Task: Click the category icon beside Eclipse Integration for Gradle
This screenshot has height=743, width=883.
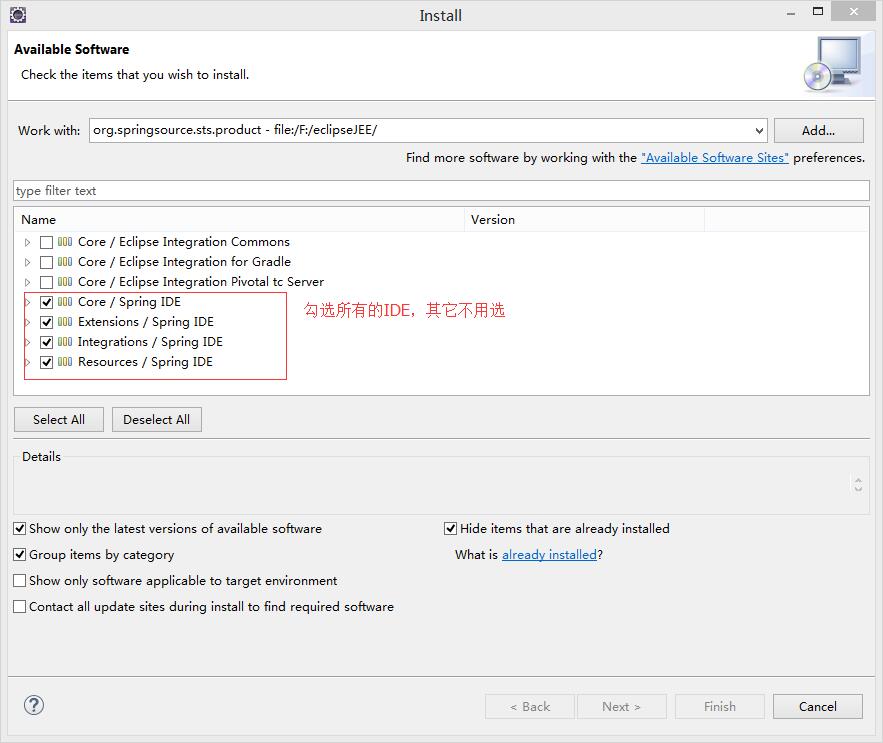Action: (65, 262)
